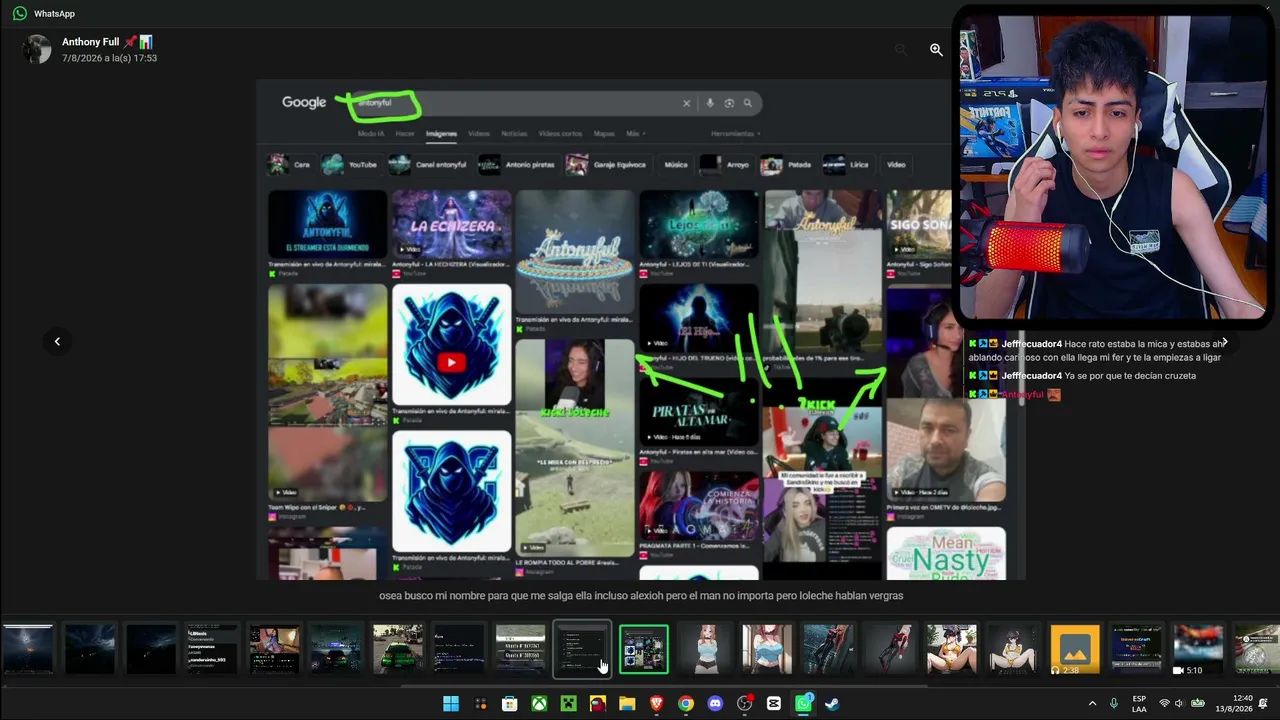Click the battery status tray icon
Viewport: 1280px width, 720px height.
[x=1198, y=704]
